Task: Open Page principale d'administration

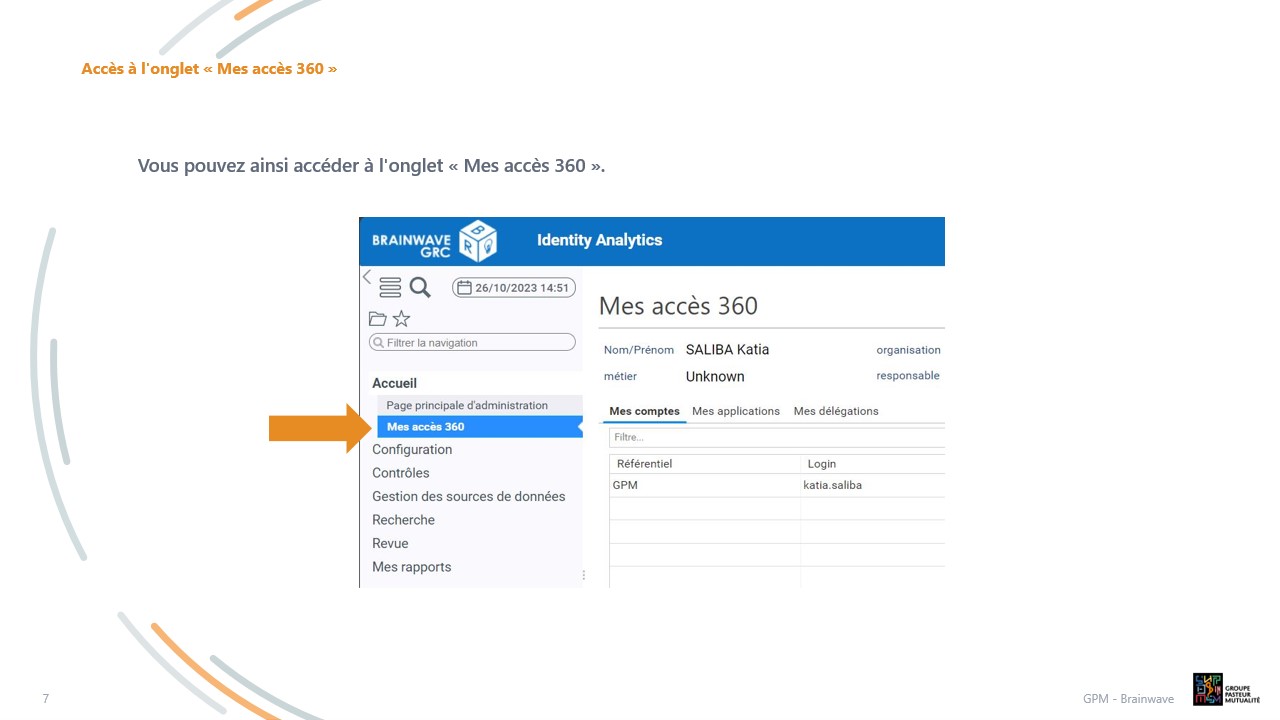Action: (x=467, y=405)
